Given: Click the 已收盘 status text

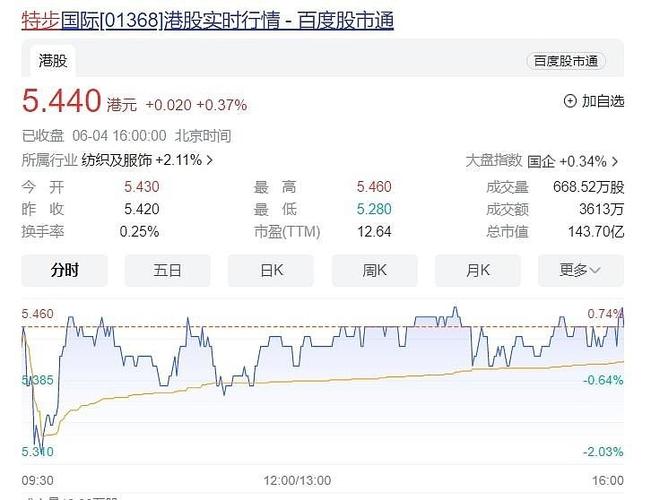Looking at the screenshot, I should (x=43, y=136).
